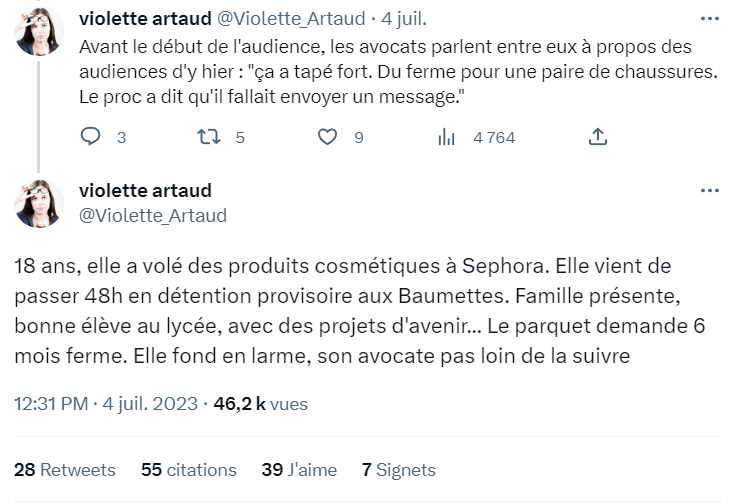Open violette artaud's avatar on the main tweet
The image size is (734, 503).
(39, 204)
